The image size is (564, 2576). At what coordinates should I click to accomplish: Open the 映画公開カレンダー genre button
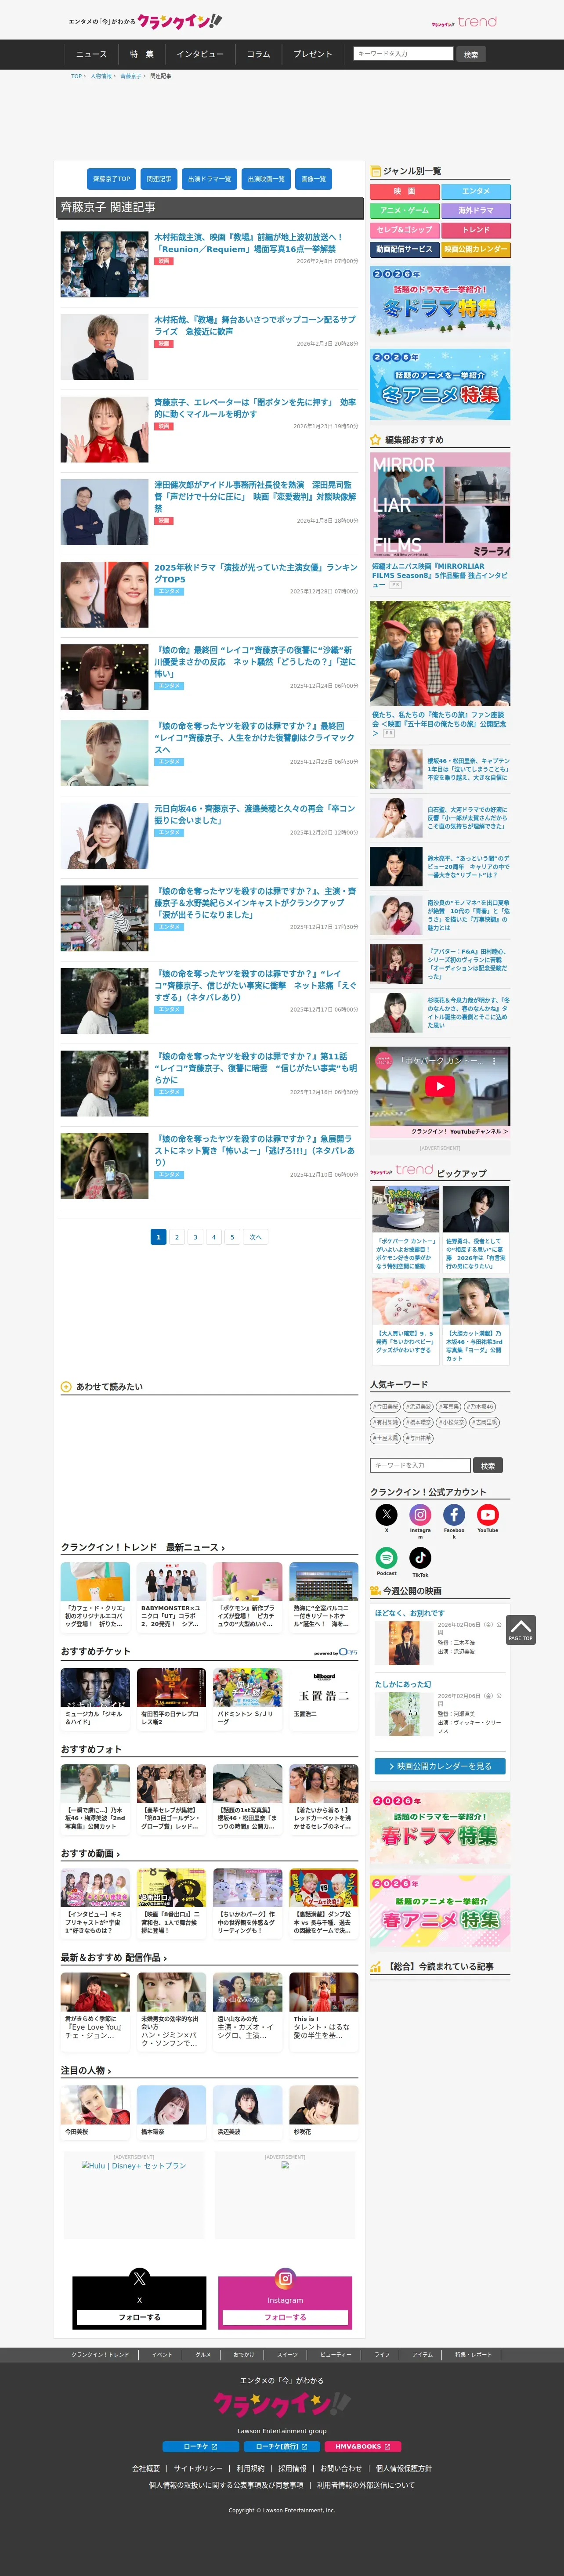click(x=476, y=249)
